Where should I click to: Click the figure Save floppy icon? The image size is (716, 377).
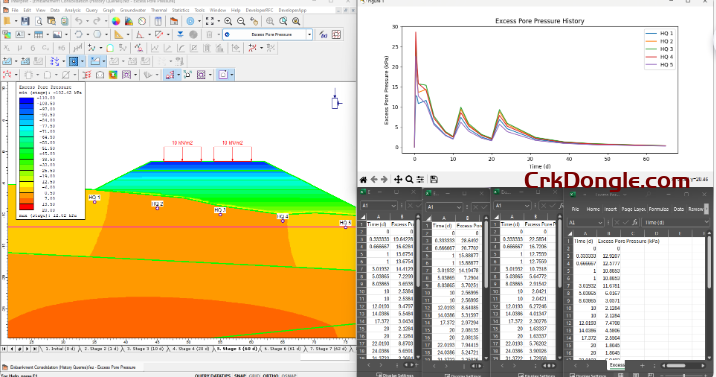[x=434, y=179]
